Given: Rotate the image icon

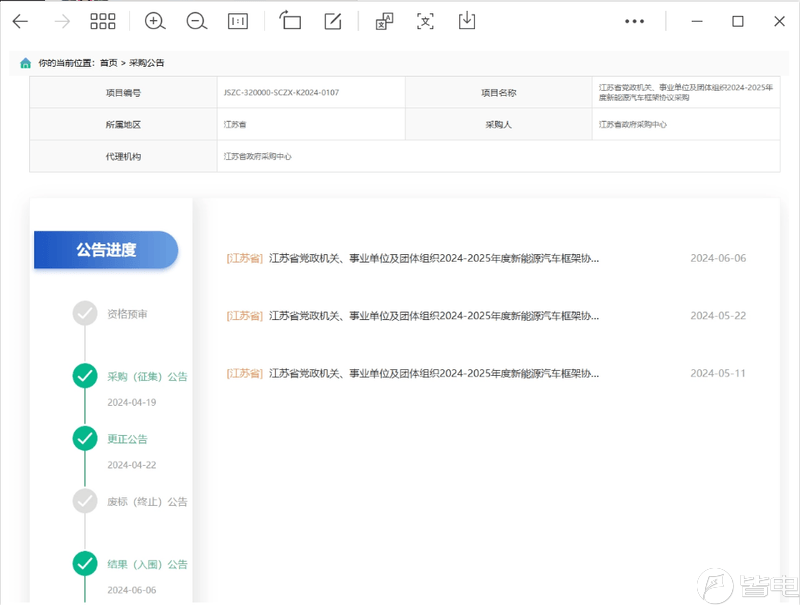Looking at the screenshot, I should coord(290,20).
